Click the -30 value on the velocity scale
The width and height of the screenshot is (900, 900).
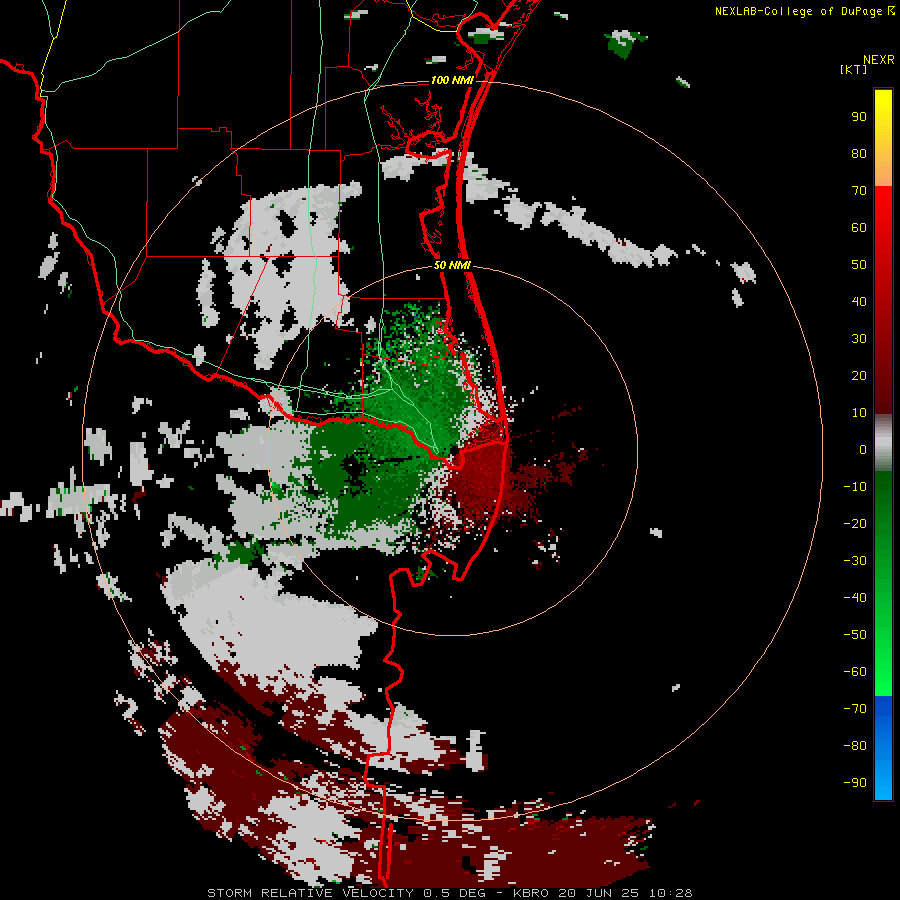(855, 561)
